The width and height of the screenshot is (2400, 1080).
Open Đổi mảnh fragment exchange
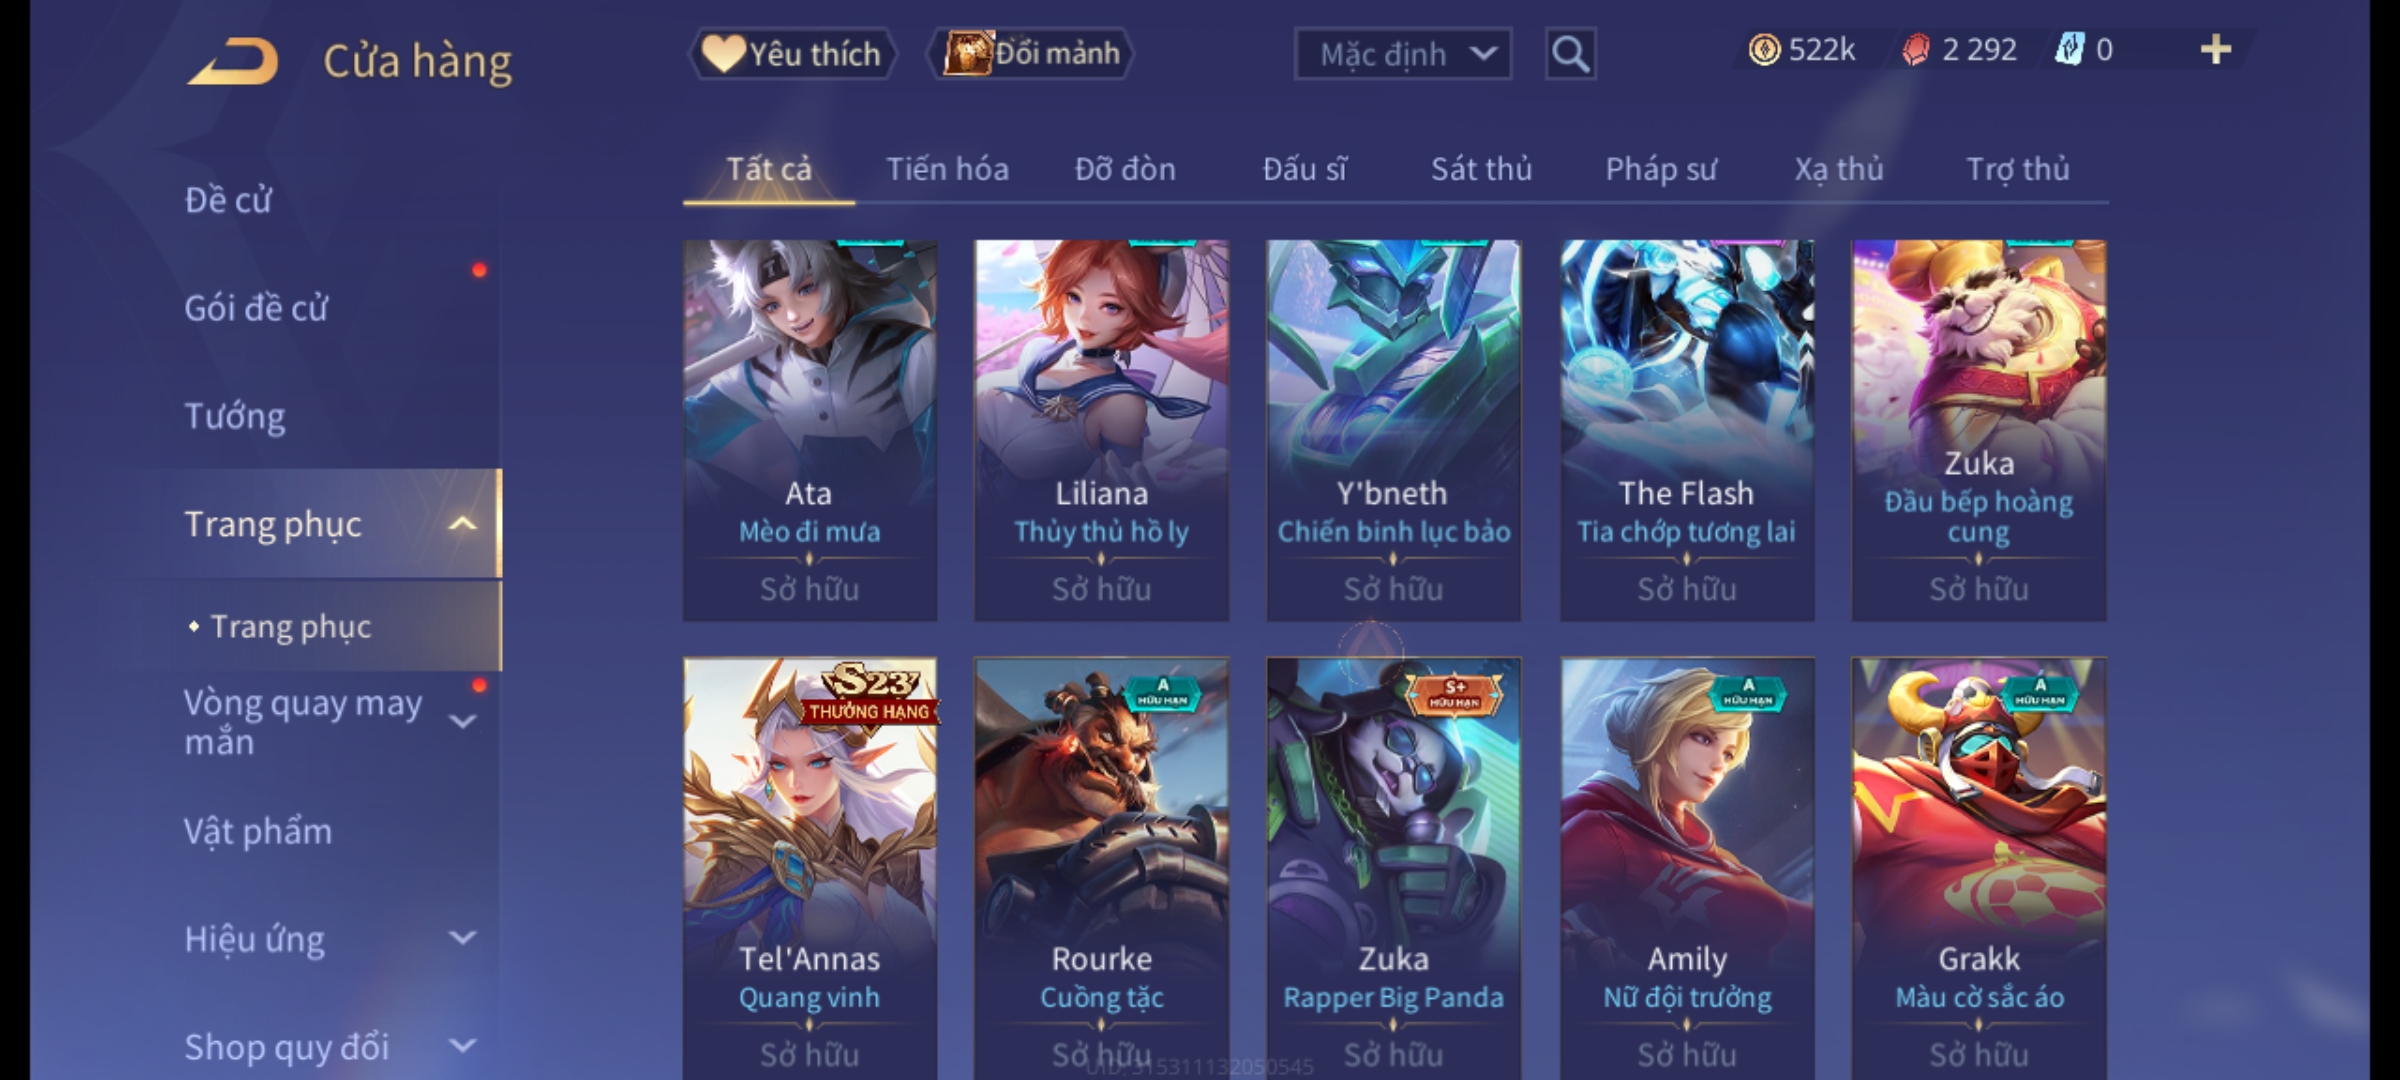coord(1031,54)
